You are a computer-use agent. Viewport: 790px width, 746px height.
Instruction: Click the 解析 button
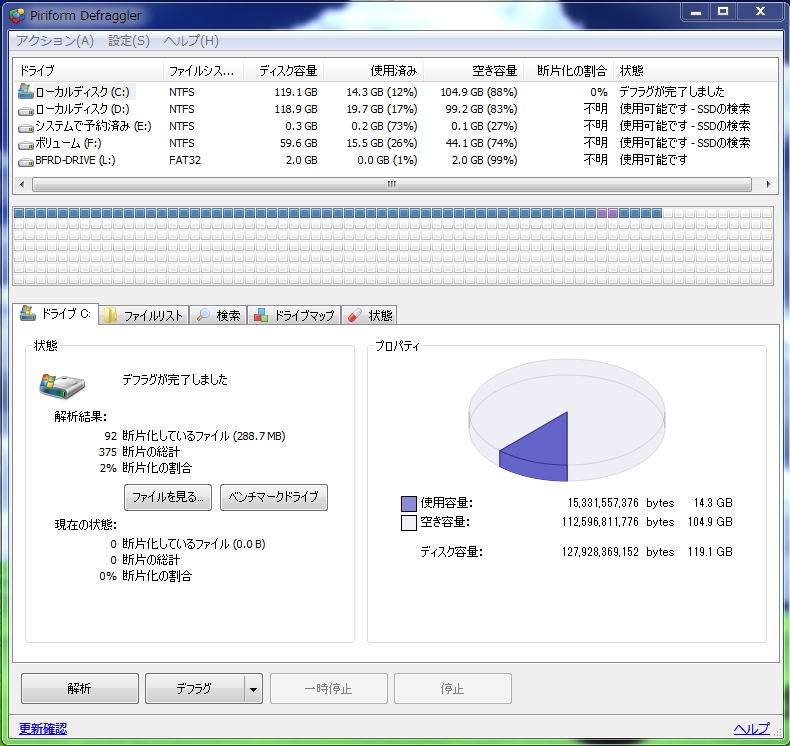(x=80, y=689)
